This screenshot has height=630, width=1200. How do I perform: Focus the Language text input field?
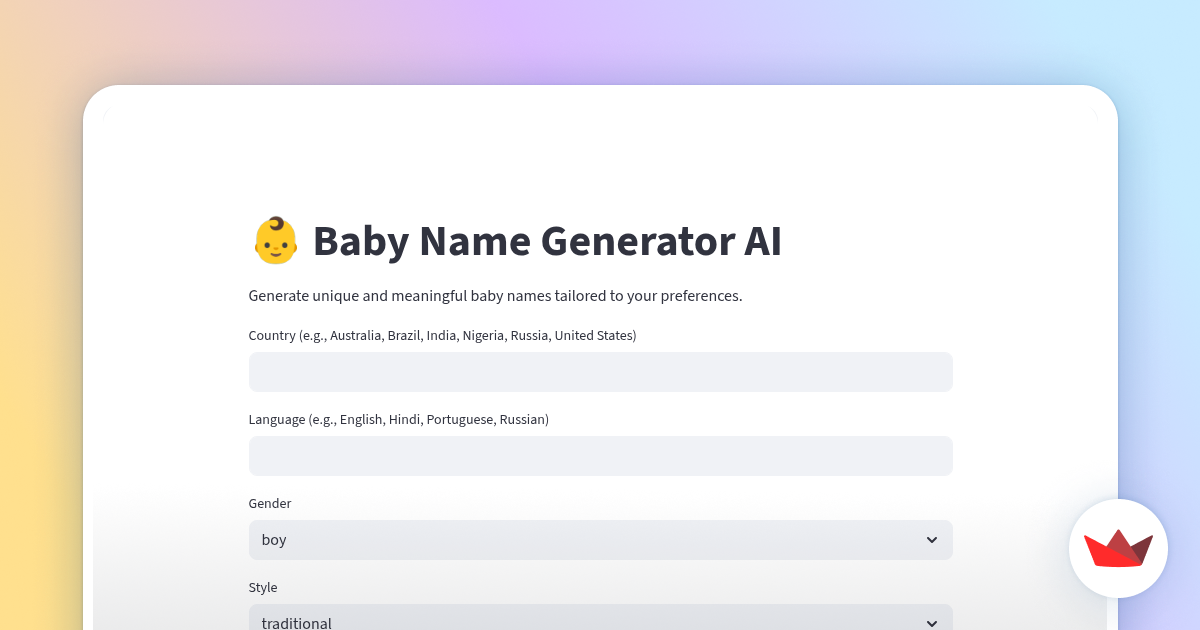click(600, 456)
